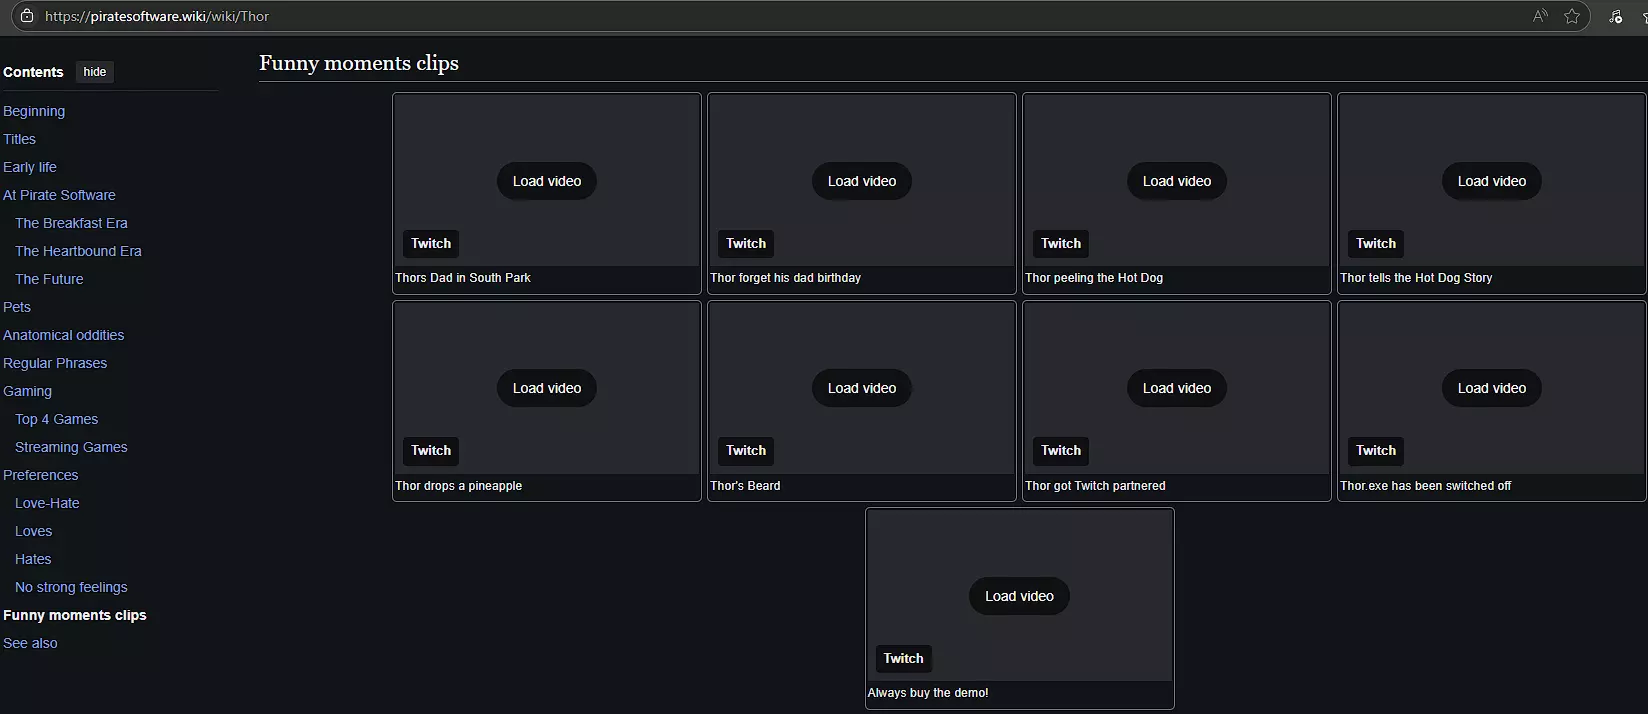Open The Breakfast Era subsection

tap(71, 223)
